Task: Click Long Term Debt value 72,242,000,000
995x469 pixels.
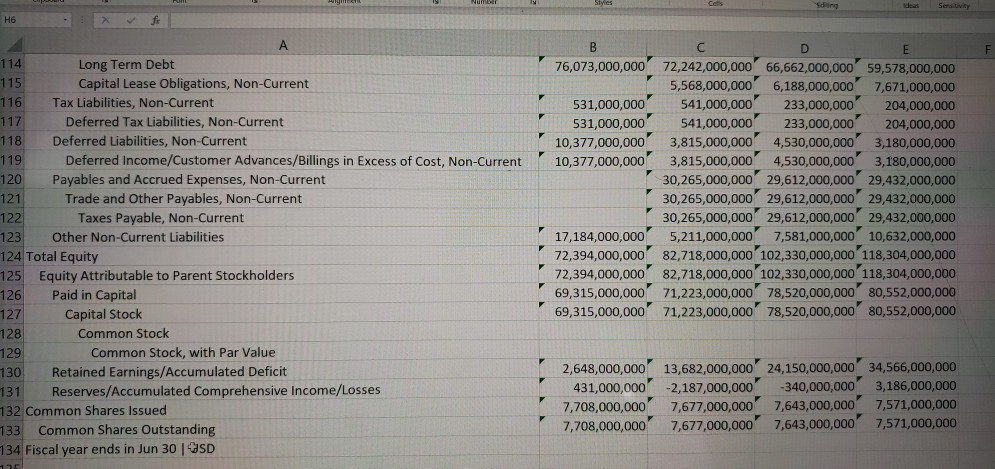Action: point(707,67)
